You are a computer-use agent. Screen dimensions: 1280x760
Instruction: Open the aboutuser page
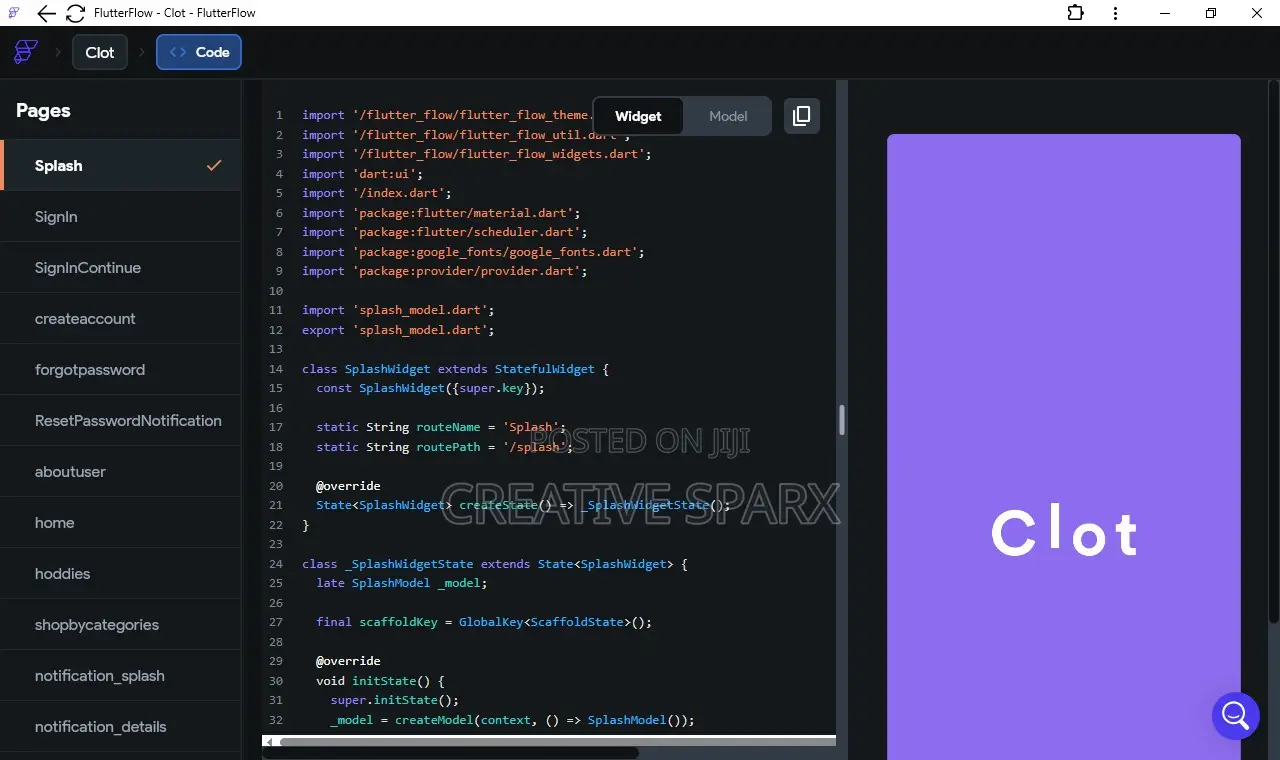(x=121, y=471)
